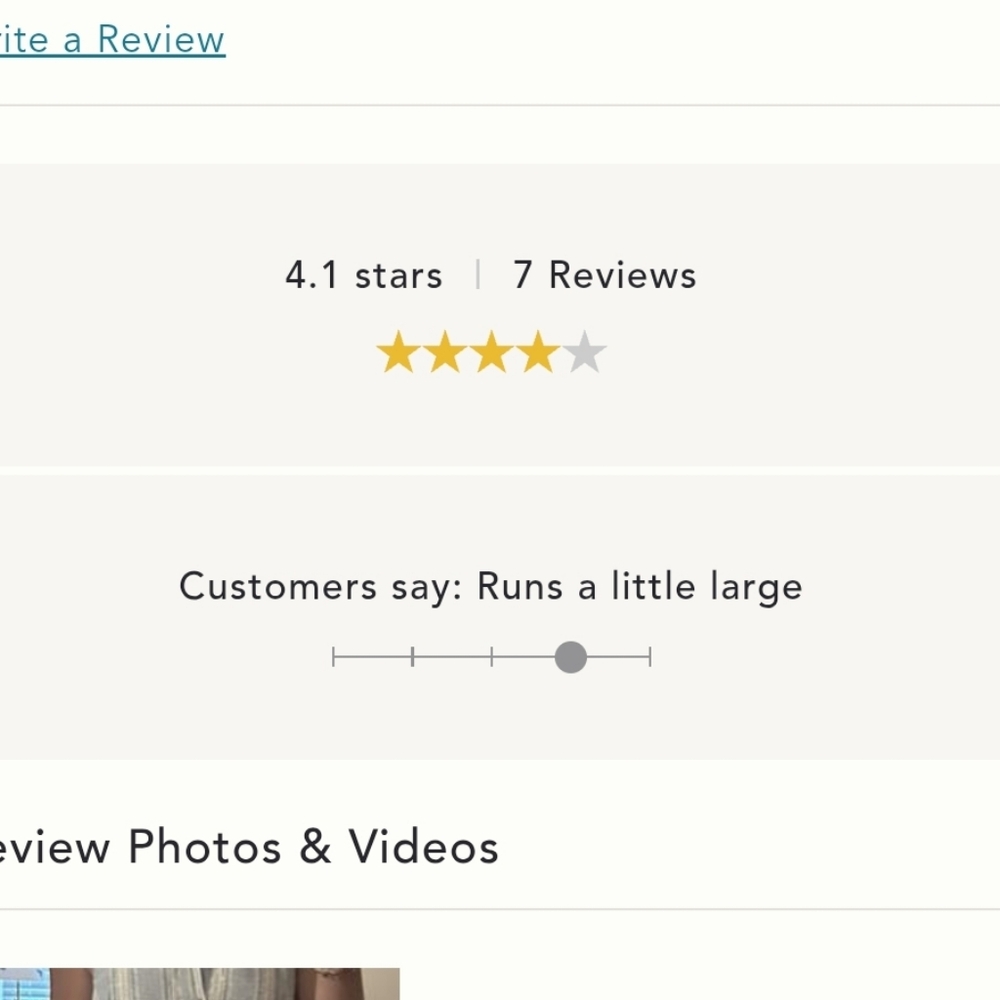Click the 4.1 stars rating text
This screenshot has width=1000, height=1000.
point(364,276)
